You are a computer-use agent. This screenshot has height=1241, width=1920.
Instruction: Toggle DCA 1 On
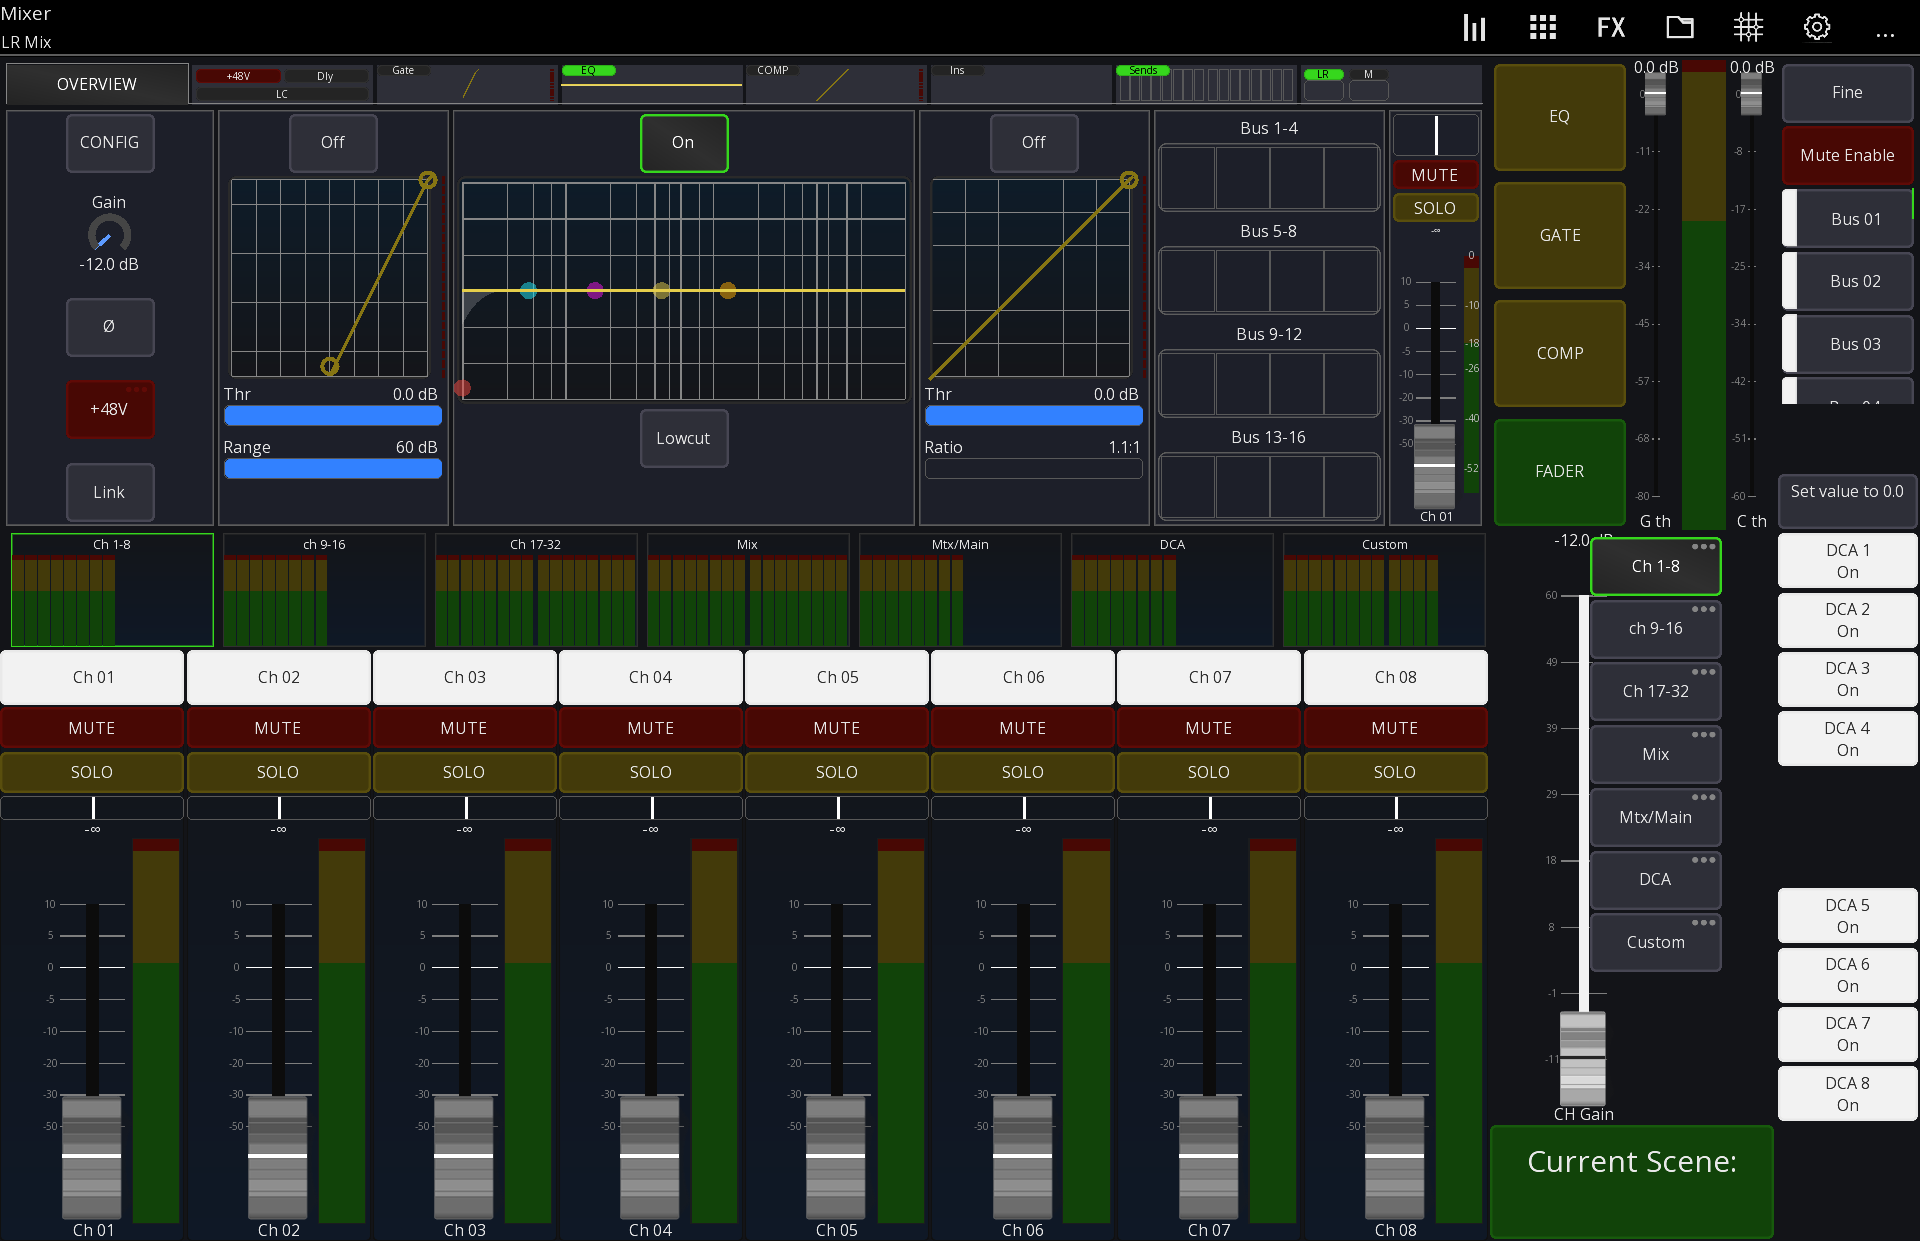(x=1847, y=561)
